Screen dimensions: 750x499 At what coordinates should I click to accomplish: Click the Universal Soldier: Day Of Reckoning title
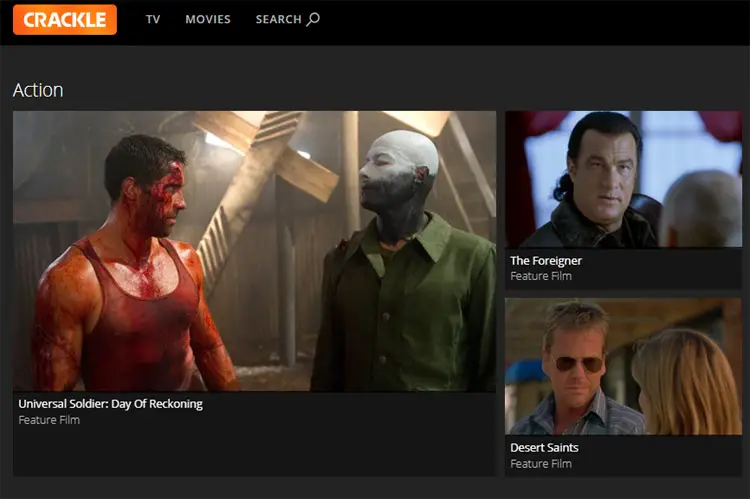[110, 404]
